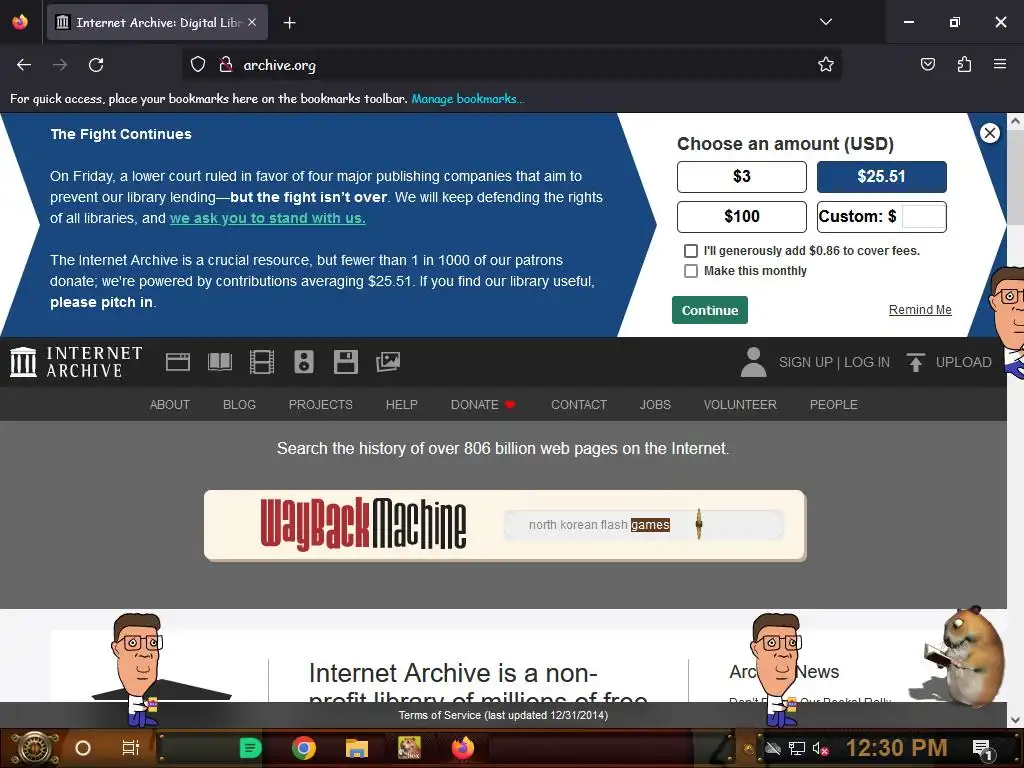Open the VOLUNTEER menu item
1024x768 pixels.
(740, 405)
